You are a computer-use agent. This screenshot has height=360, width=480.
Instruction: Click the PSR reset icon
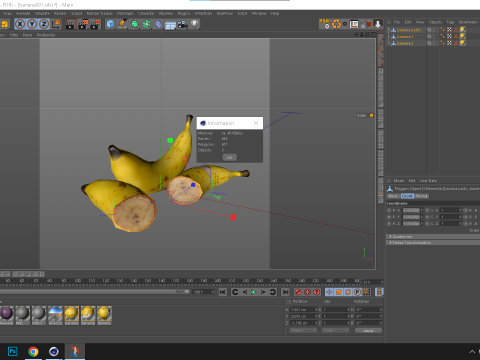click(x=324, y=24)
